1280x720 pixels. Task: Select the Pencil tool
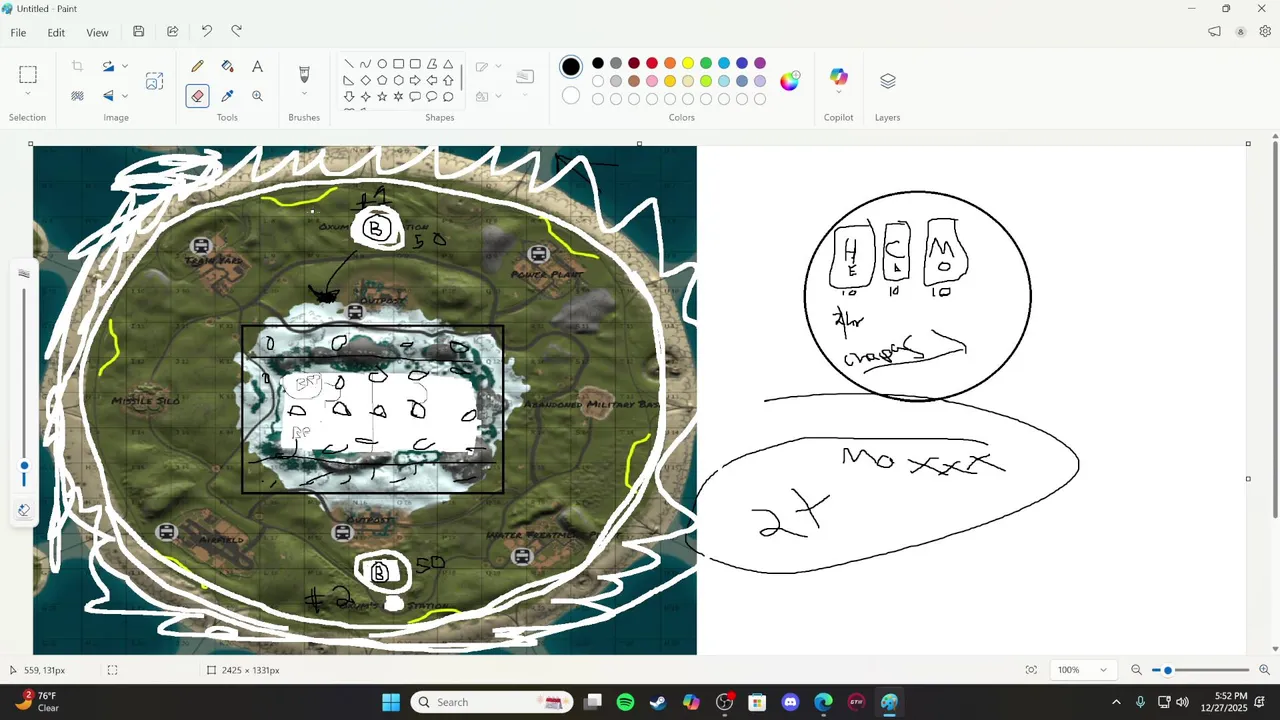197,66
